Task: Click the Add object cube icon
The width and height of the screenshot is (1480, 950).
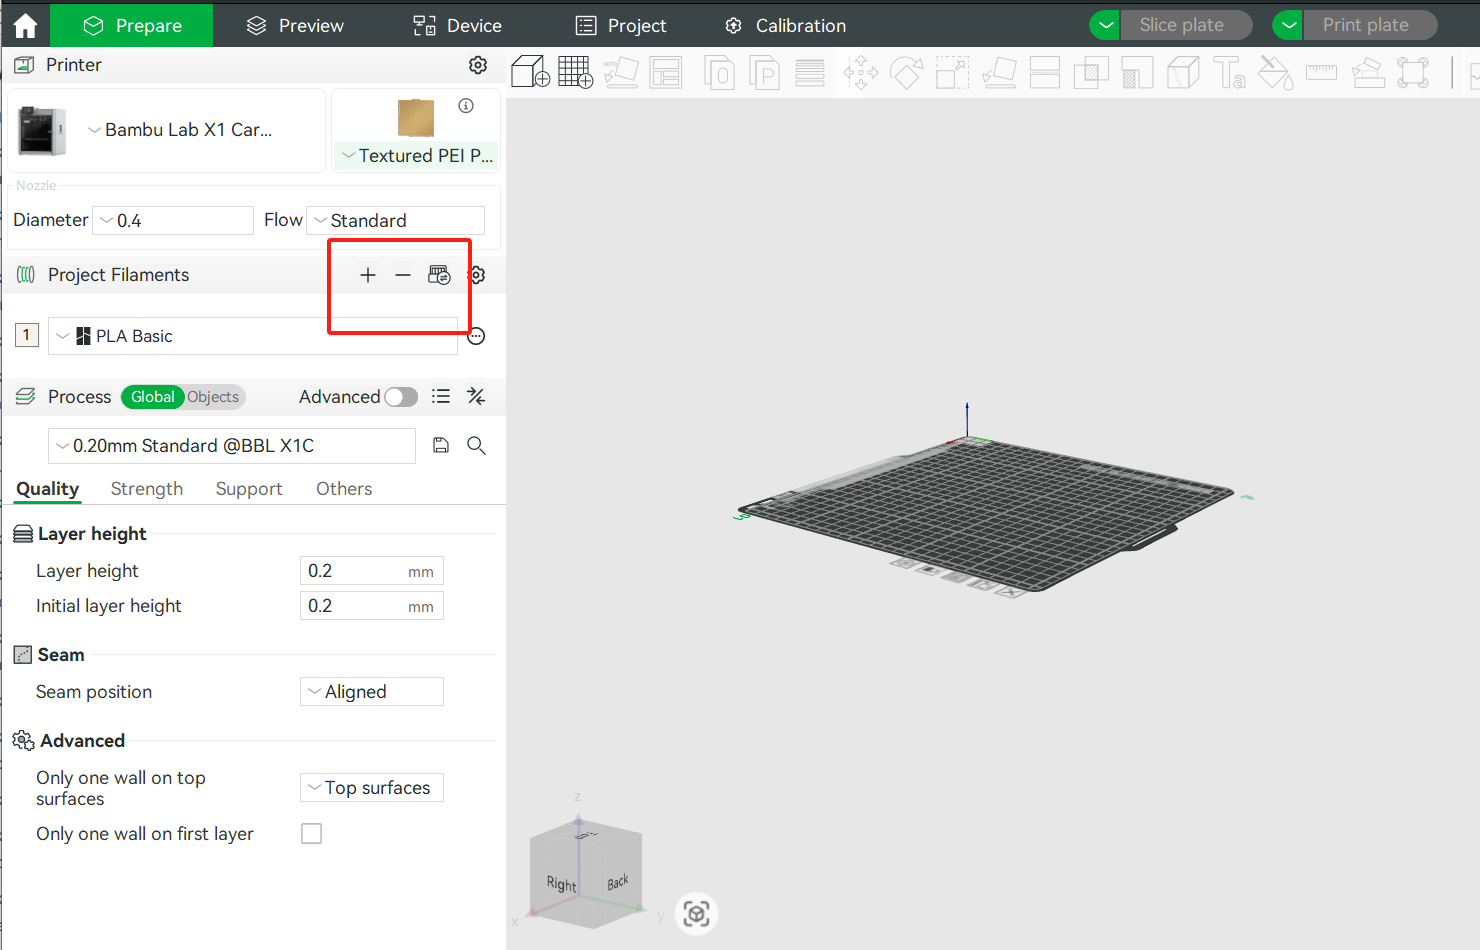Action: [x=530, y=73]
